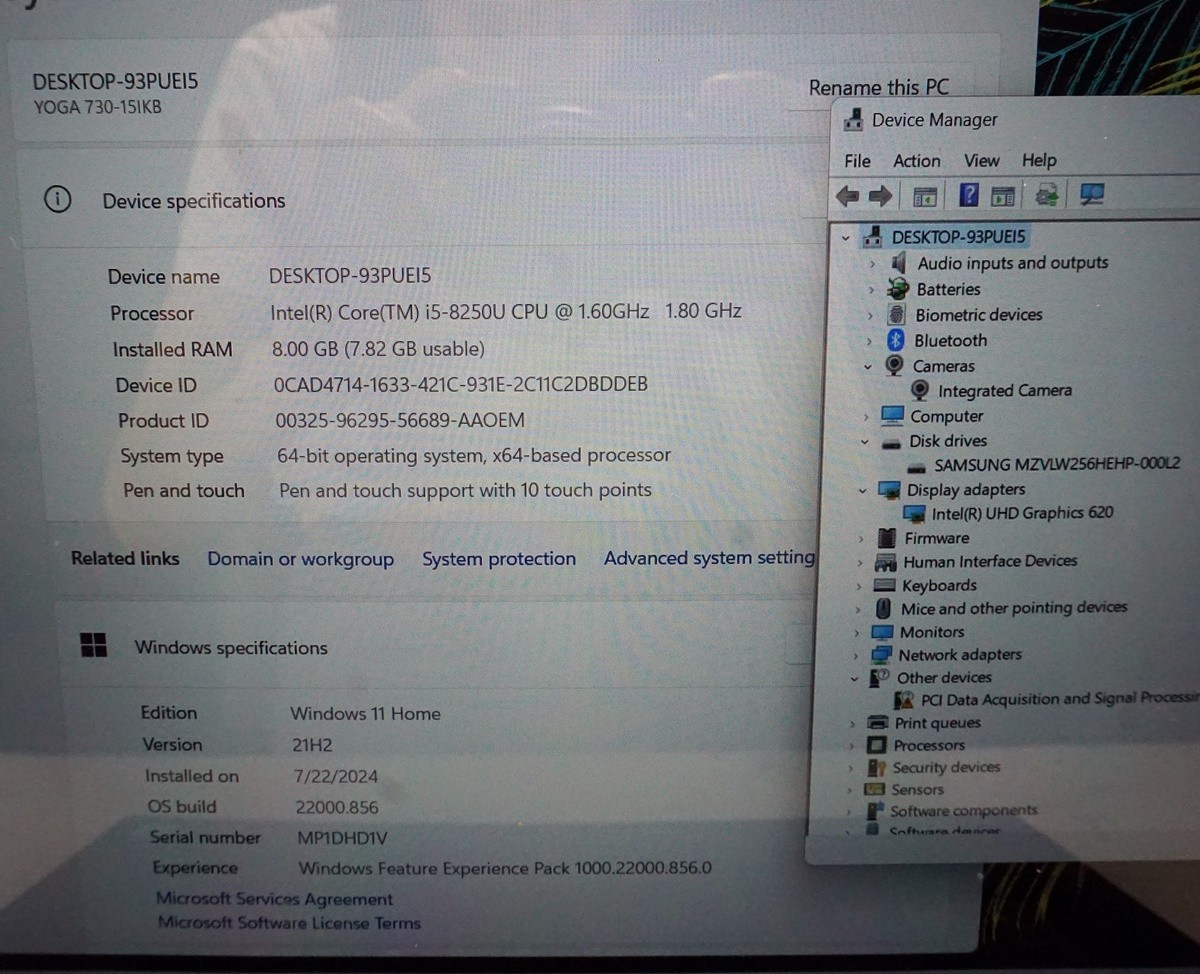Click the Rename this PC button

coord(879,87)
